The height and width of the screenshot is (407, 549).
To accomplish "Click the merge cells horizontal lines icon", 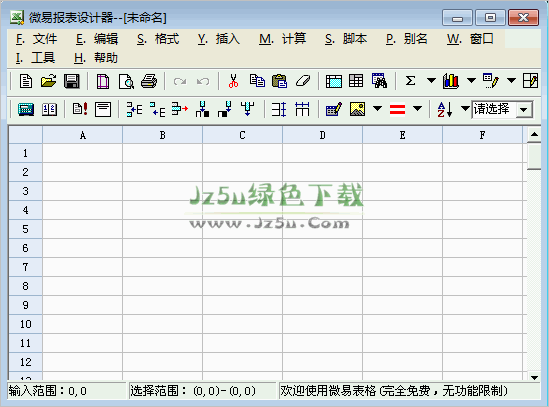I will coord(279,109).
